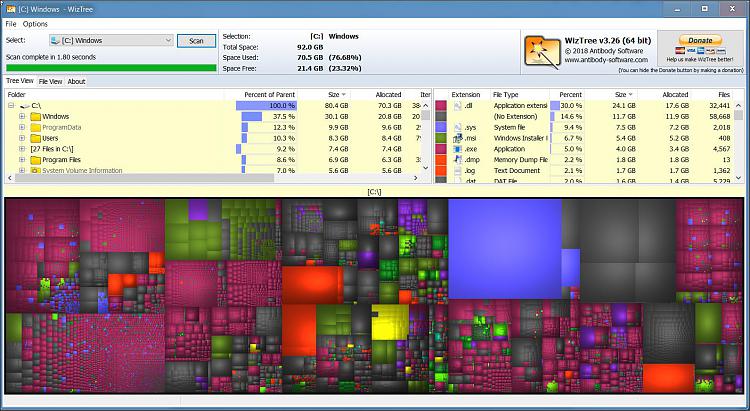The width and height of the screenshot is (750, 411).
Task: Click the C:\ drive icon in tree
Action: (x=25, y=106)
